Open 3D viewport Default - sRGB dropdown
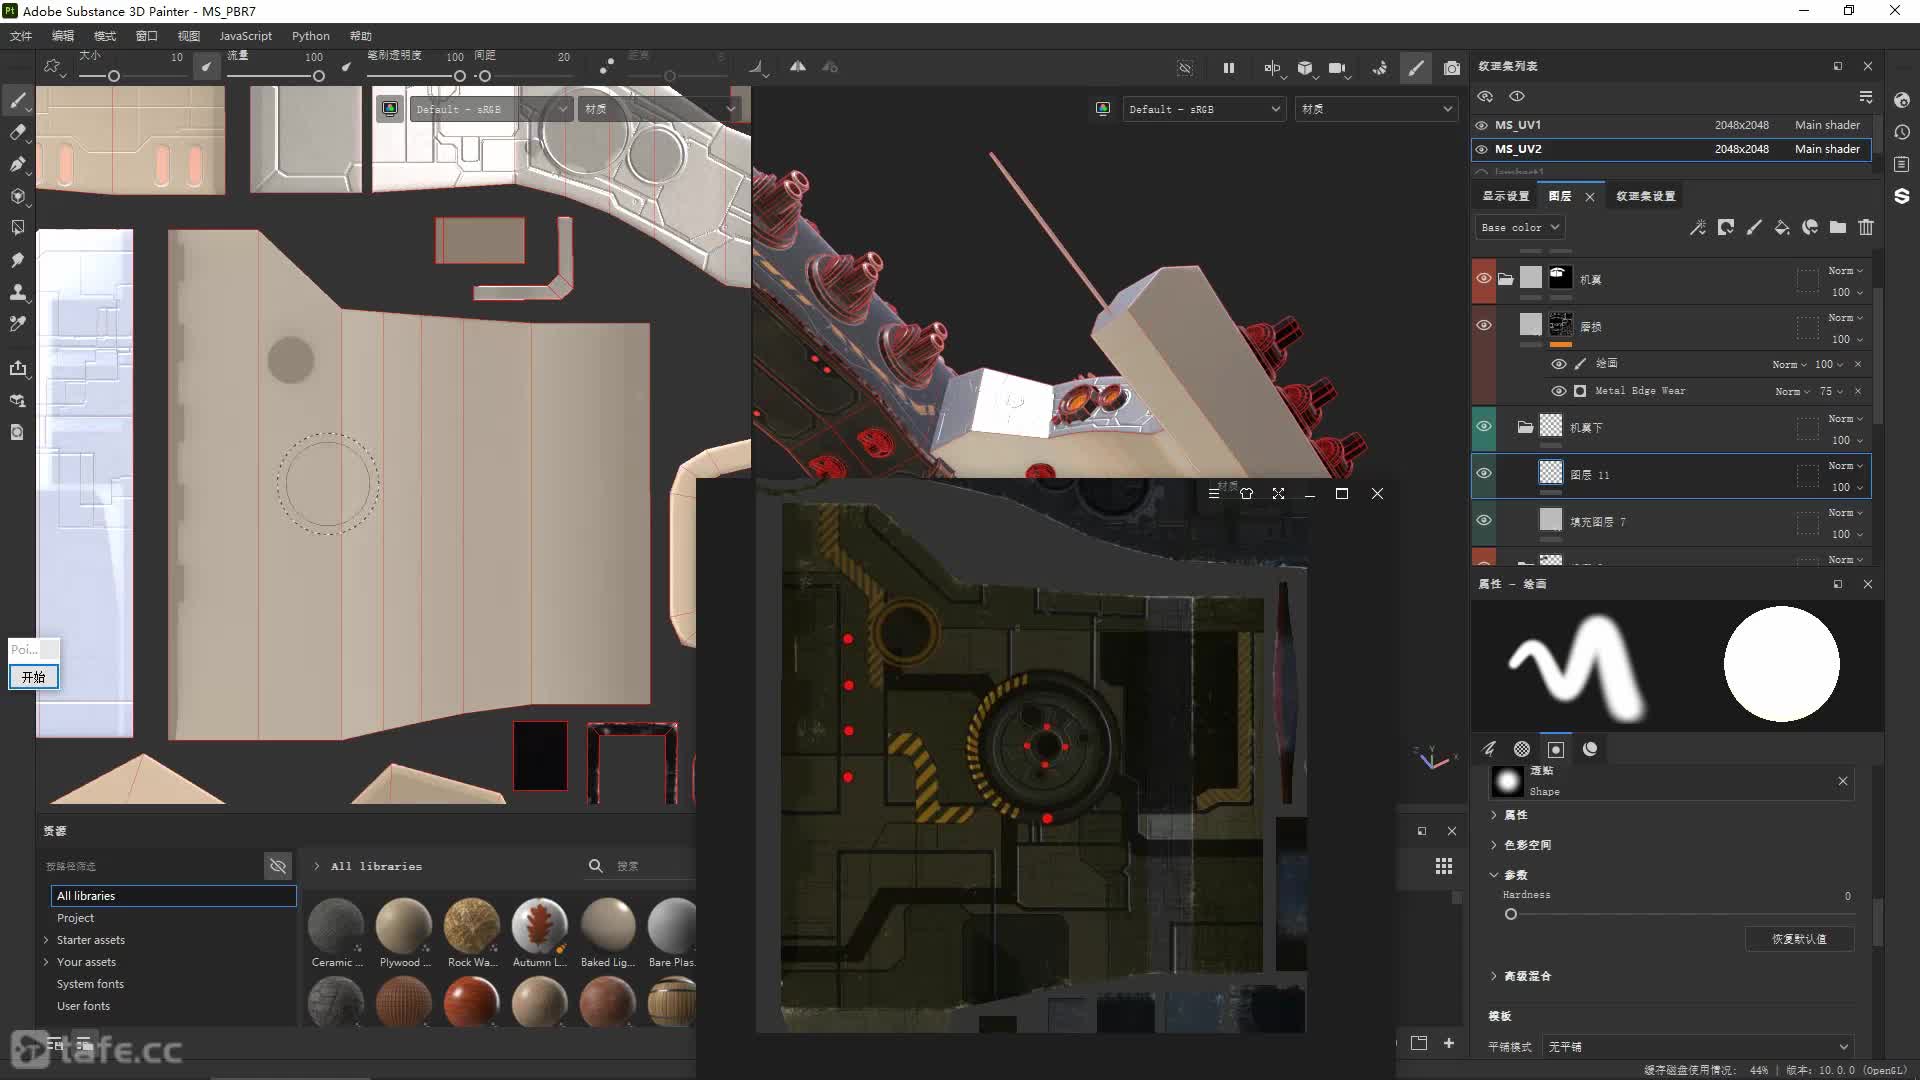1920x1080 pixels. pos(1204,109)
